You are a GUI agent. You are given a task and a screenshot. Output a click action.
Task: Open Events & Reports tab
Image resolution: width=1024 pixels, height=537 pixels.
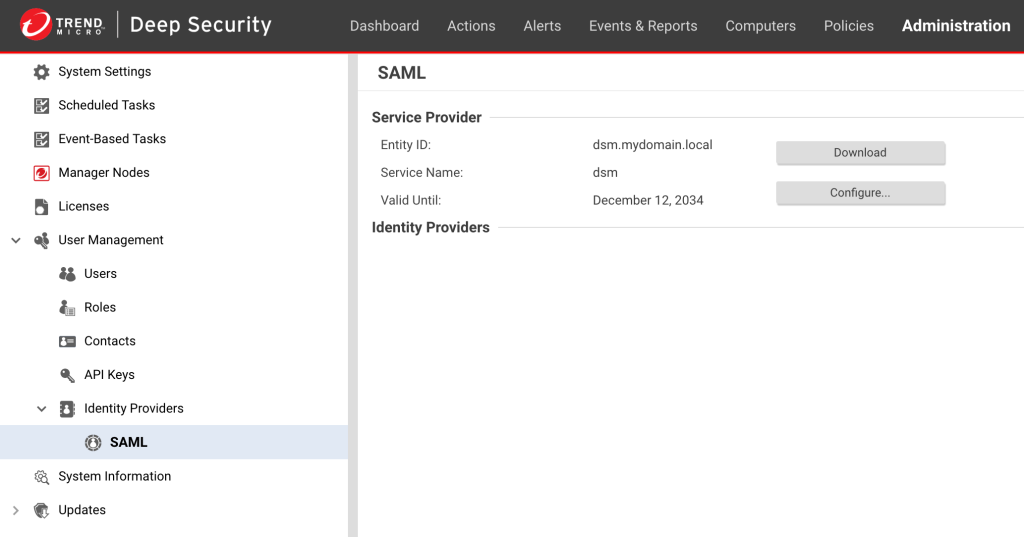(643, 25)
